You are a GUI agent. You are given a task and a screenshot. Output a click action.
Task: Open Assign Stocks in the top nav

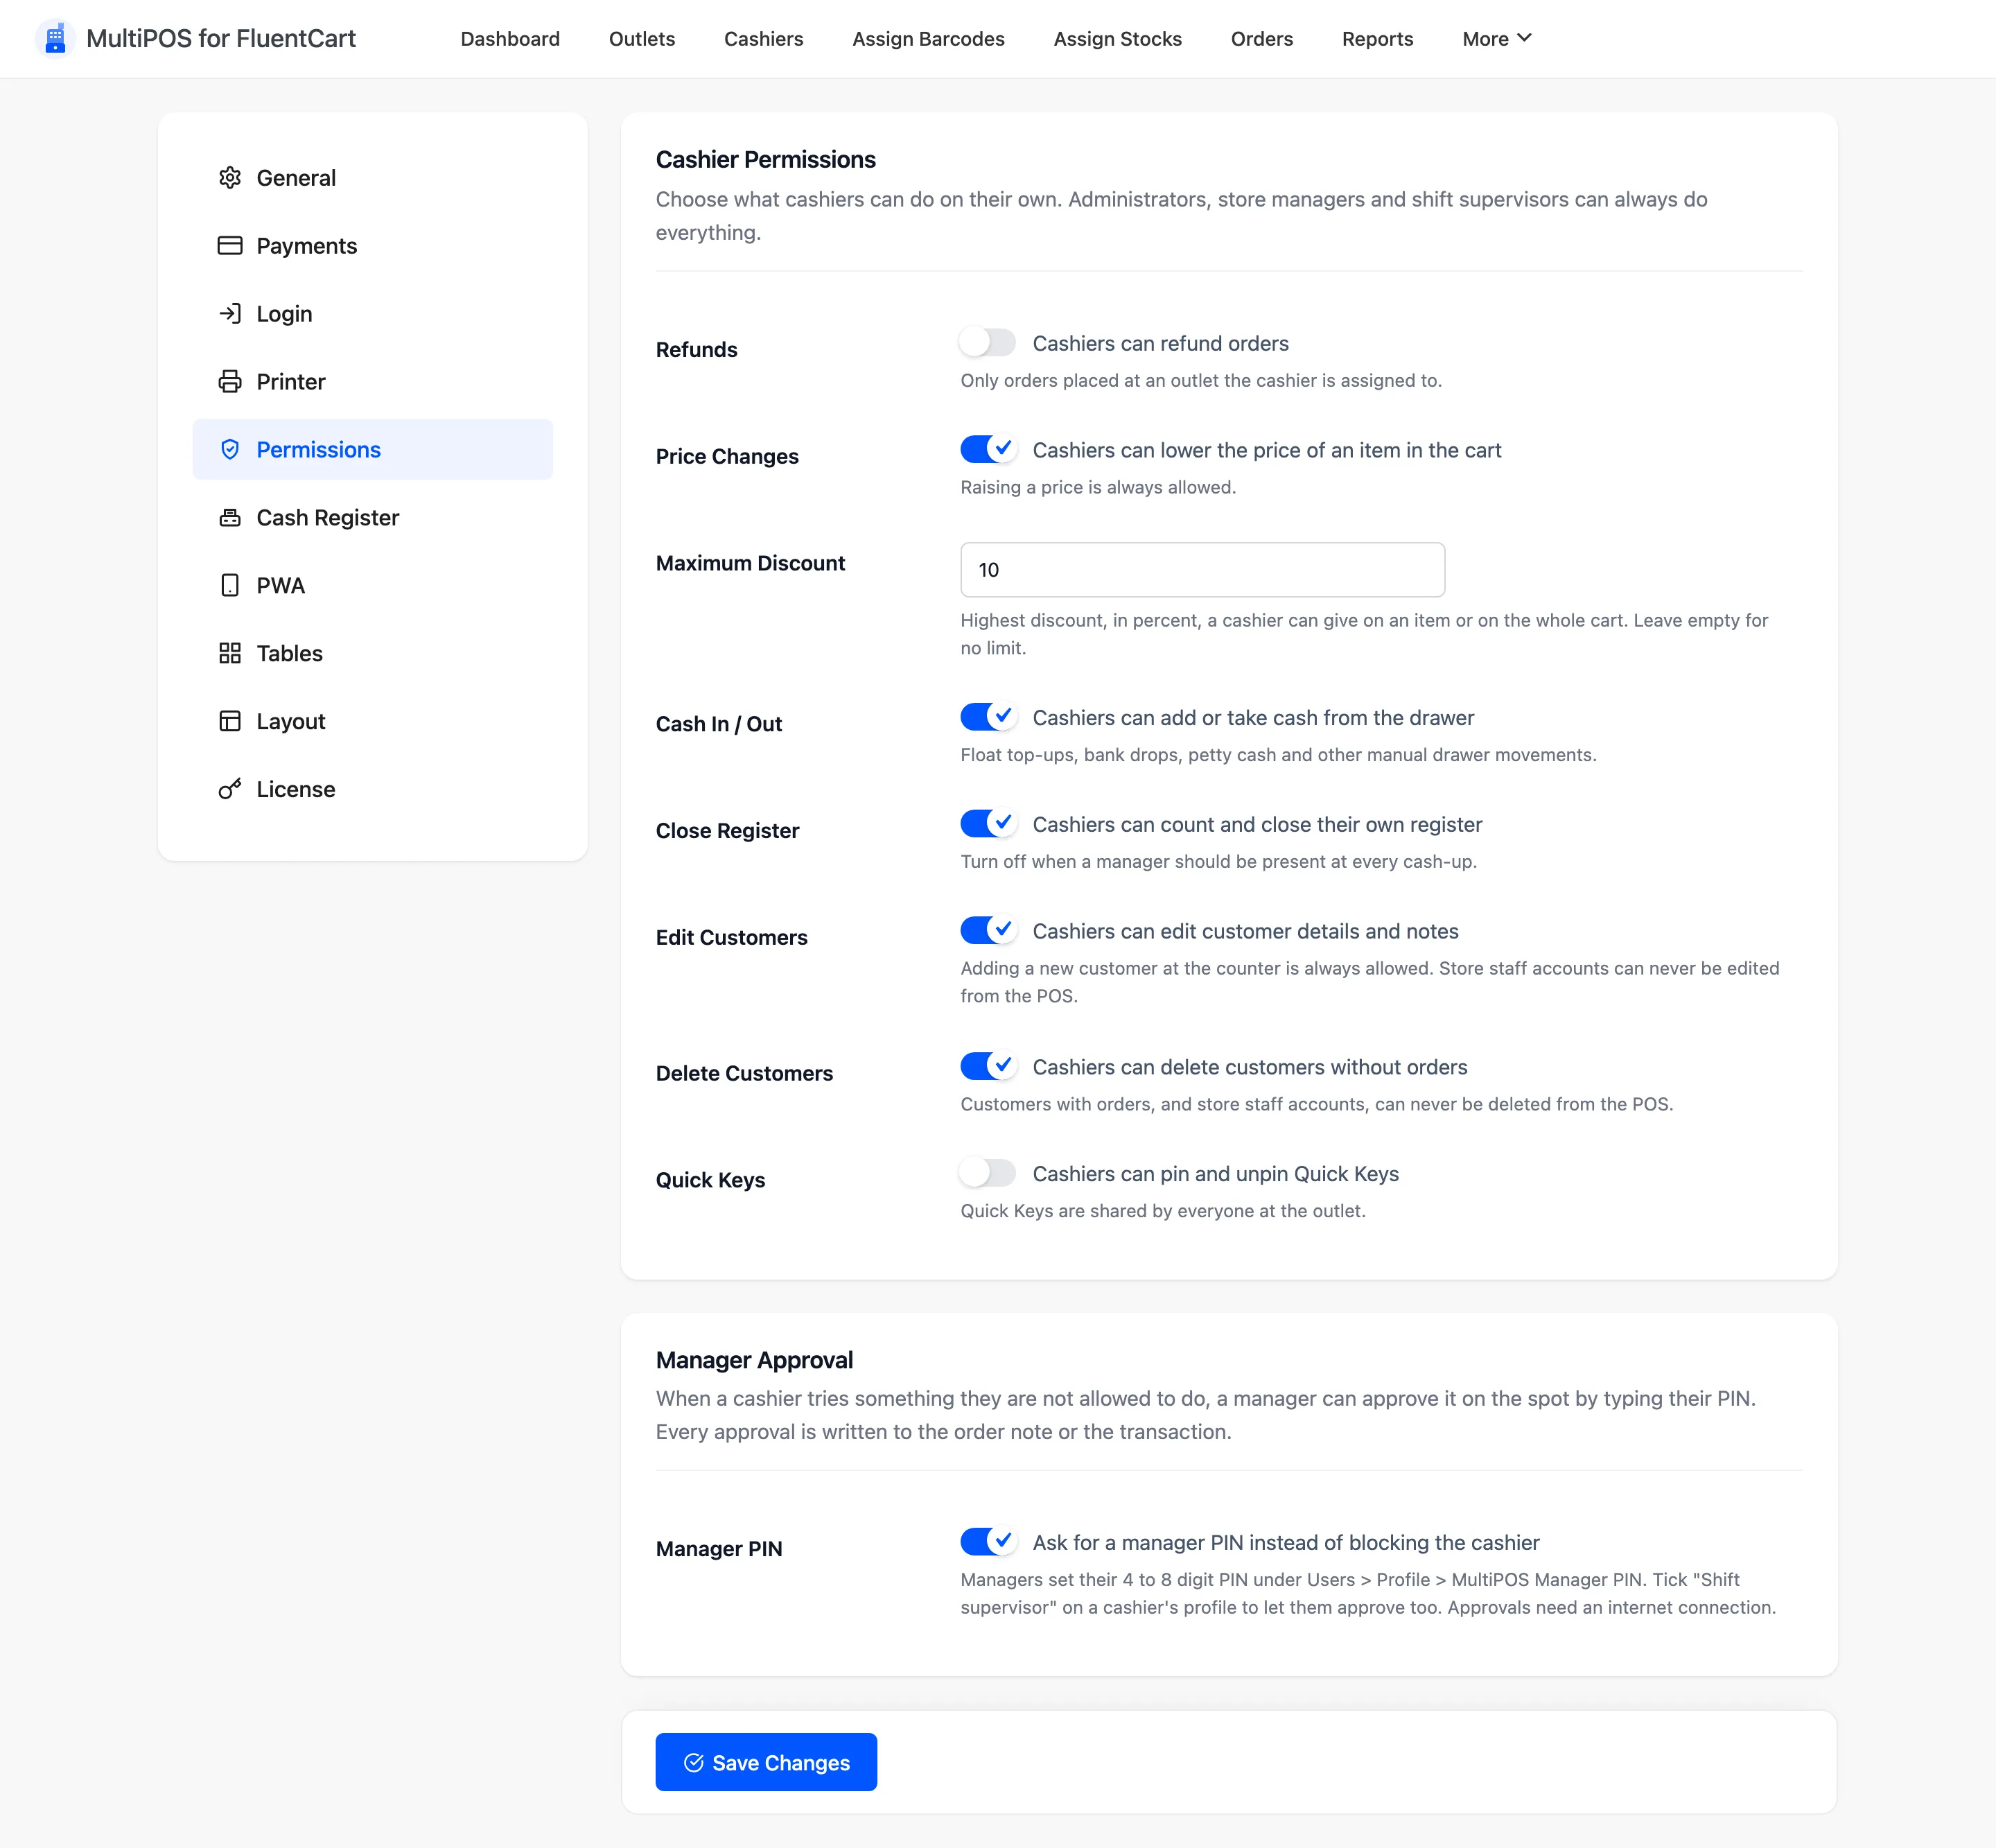coord(1117,39)
